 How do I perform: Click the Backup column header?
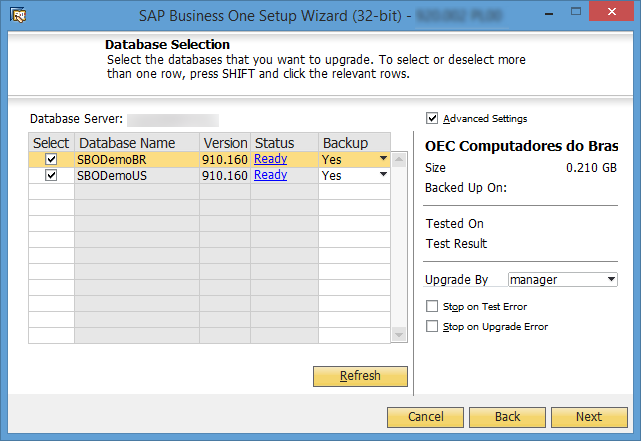354,143
